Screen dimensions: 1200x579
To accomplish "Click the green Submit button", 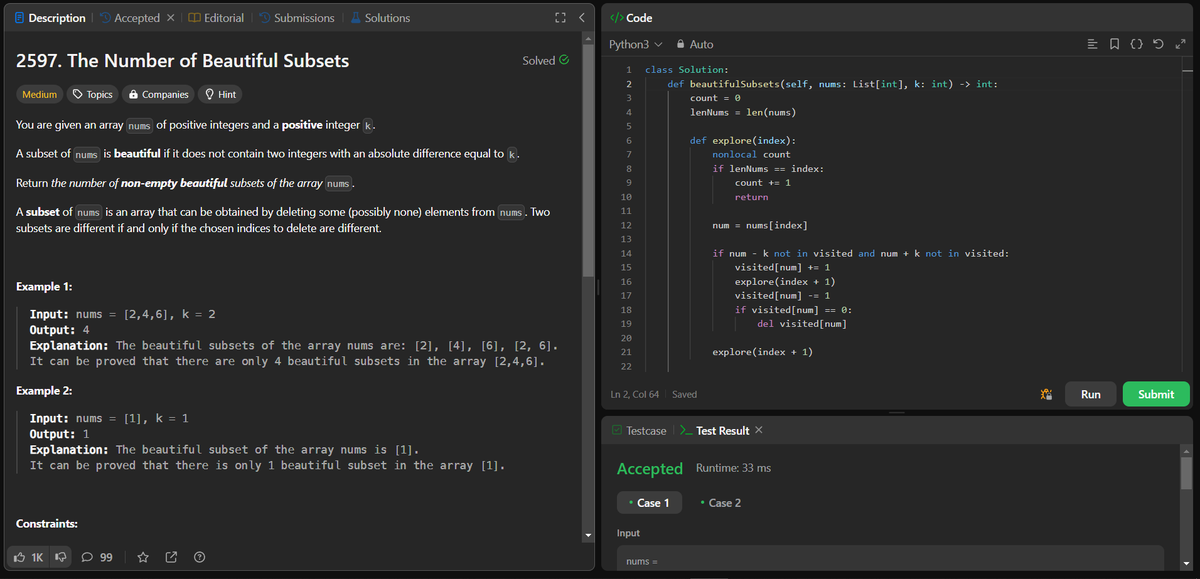I will tap(1156, 394).
